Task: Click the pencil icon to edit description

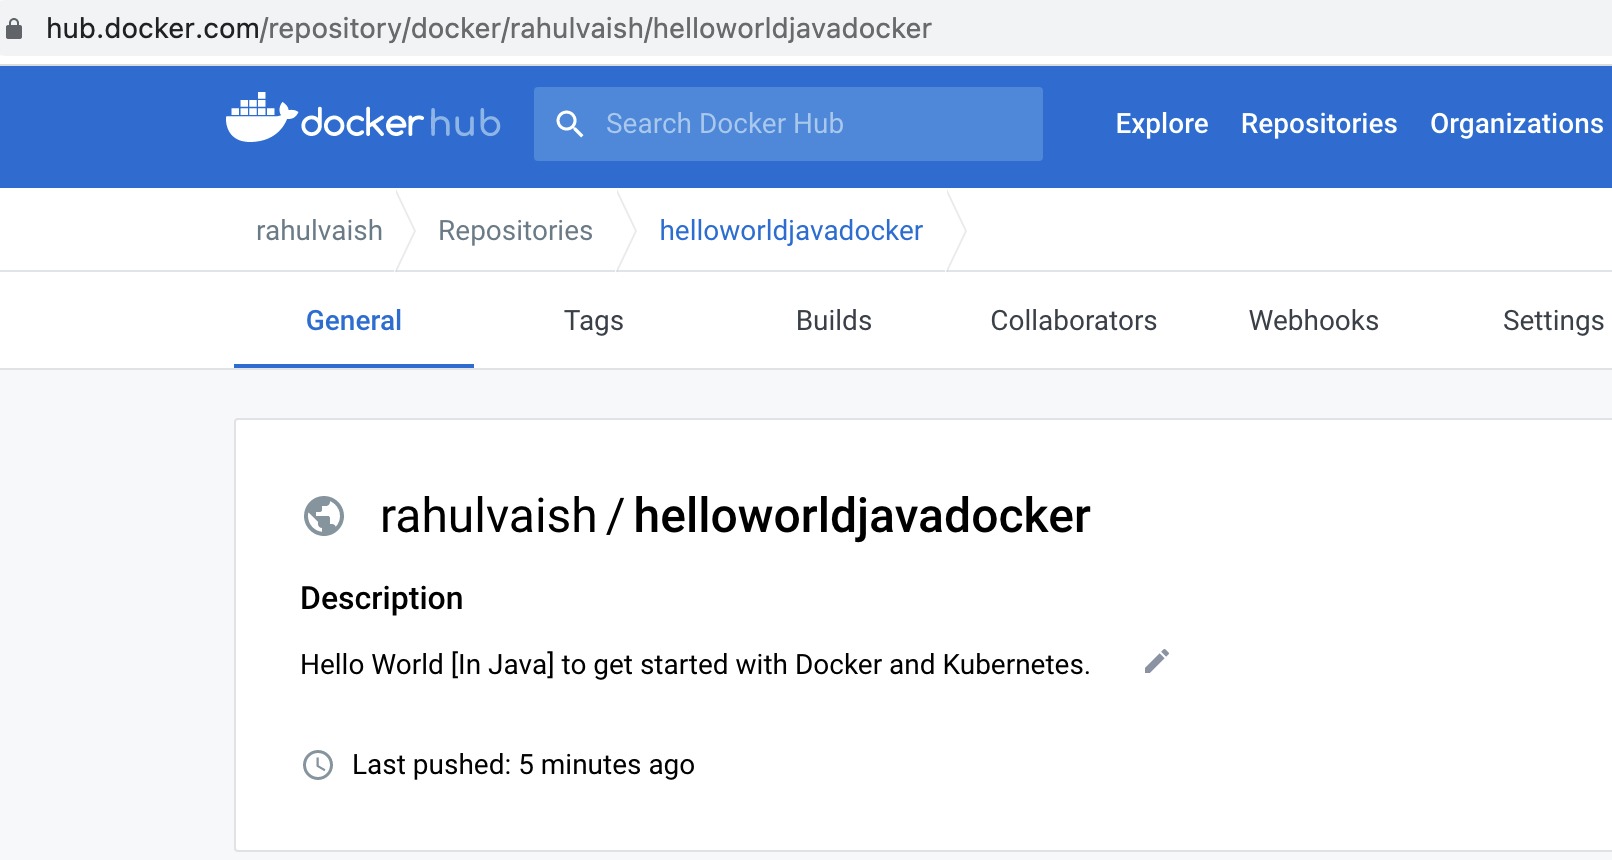Action: click(1157, 661)
